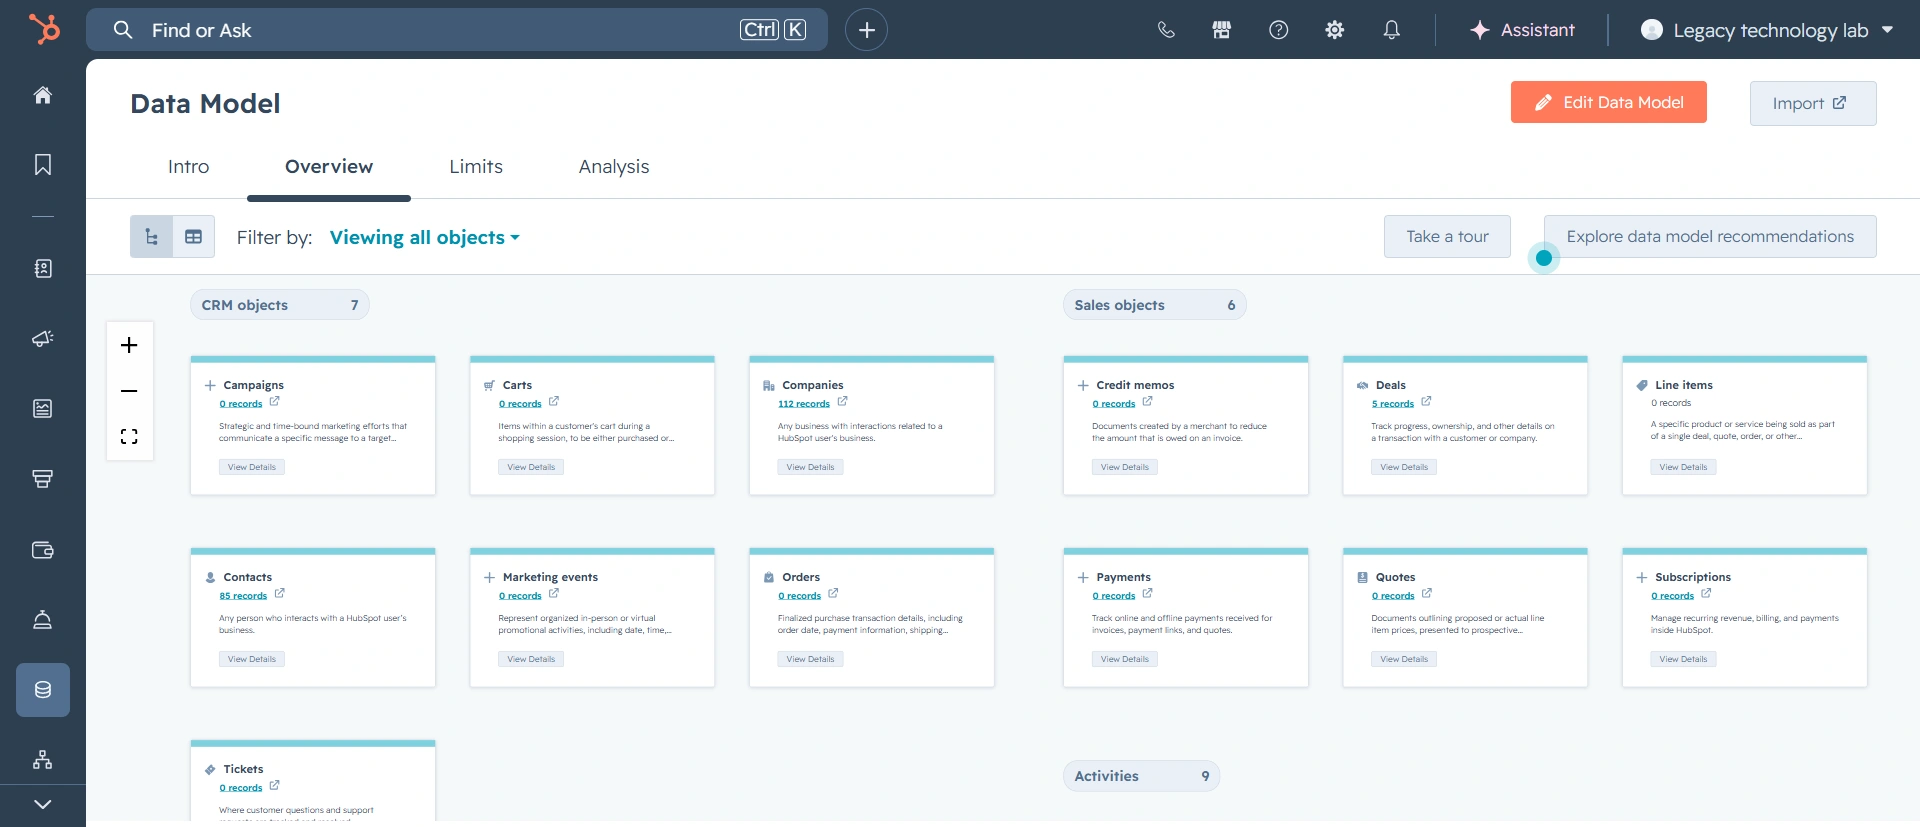
Task: Click View Details on Payments card
Action: (x=1125, y=659)
